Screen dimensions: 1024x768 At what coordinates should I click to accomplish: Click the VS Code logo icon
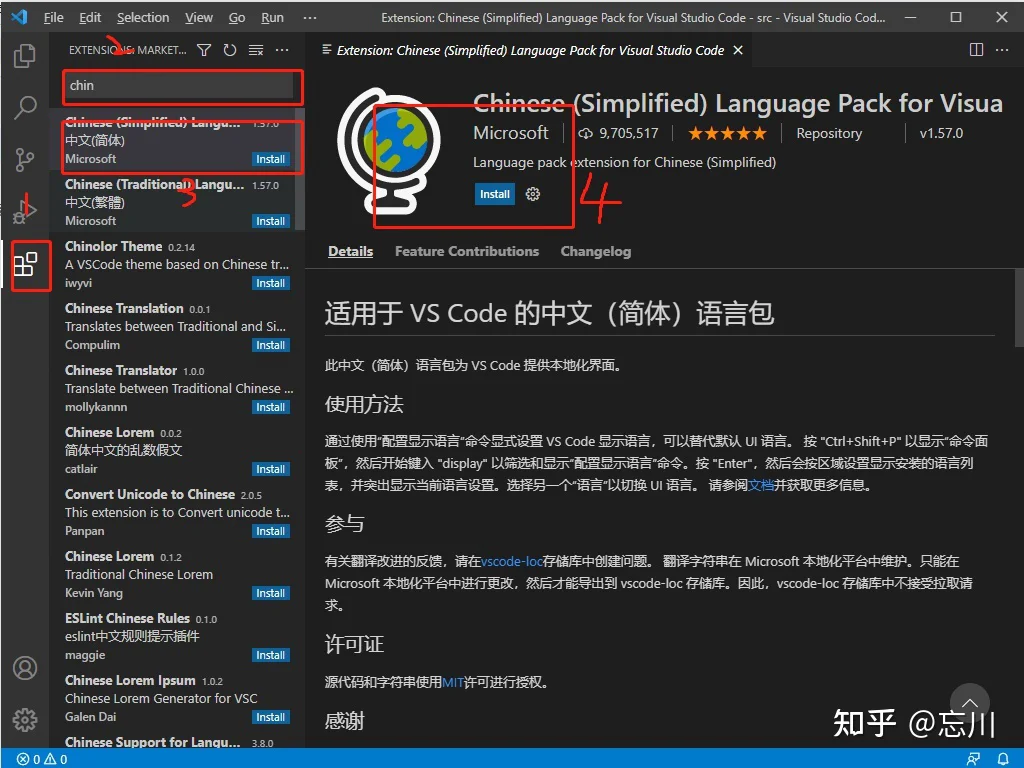coord(20,17)
